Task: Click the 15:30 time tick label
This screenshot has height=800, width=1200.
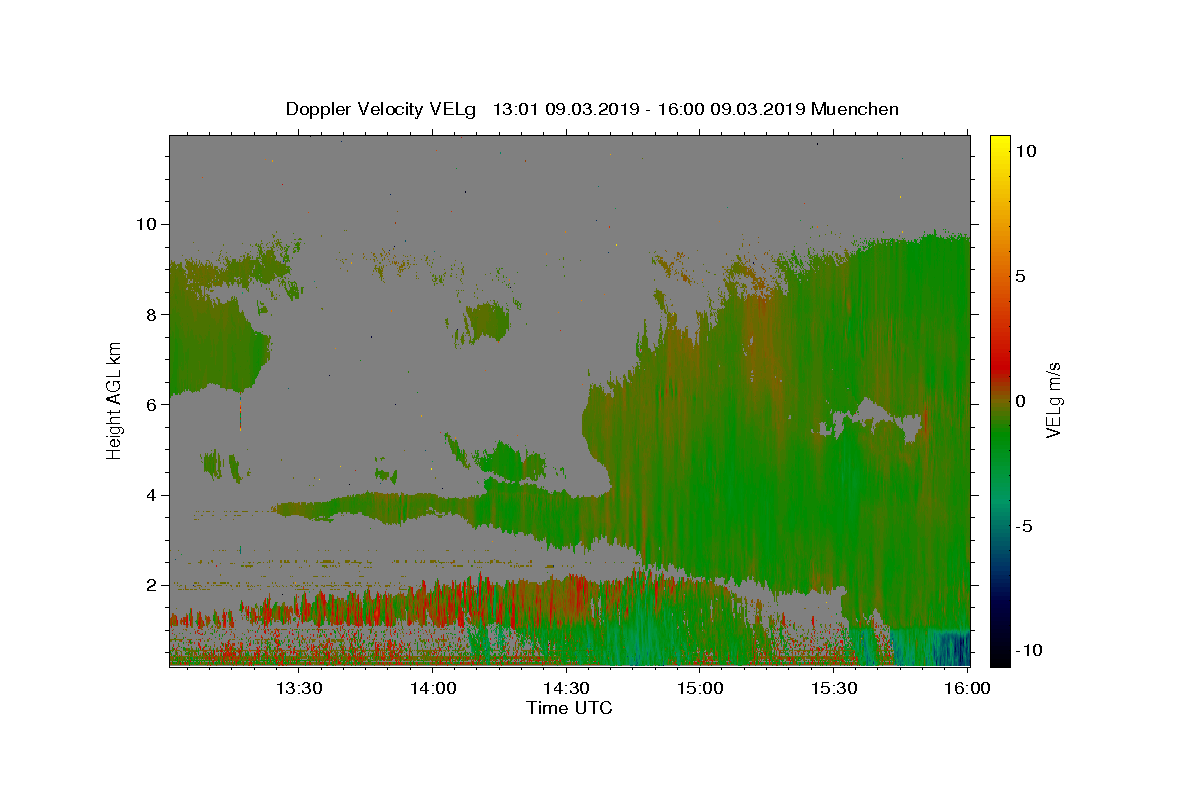Action: (x=834, y=688)
